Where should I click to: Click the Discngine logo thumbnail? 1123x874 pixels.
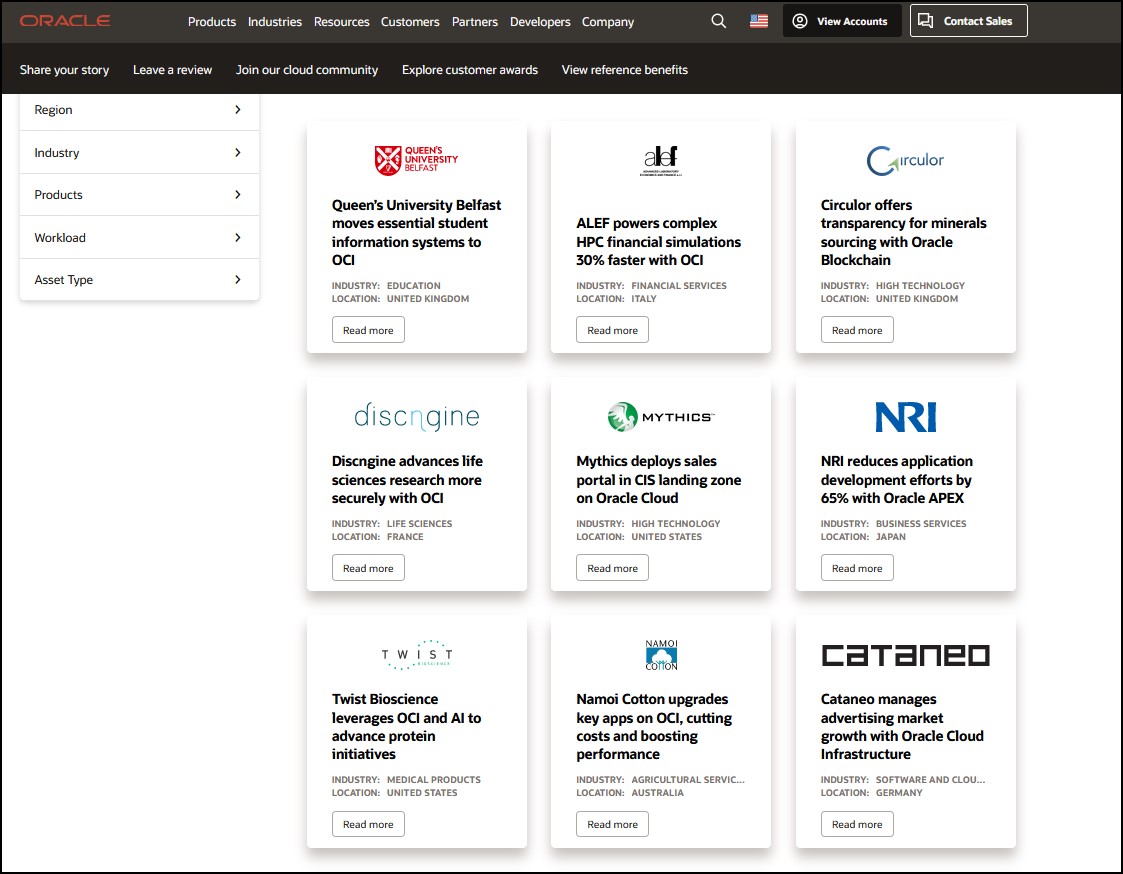coord(416,417)
